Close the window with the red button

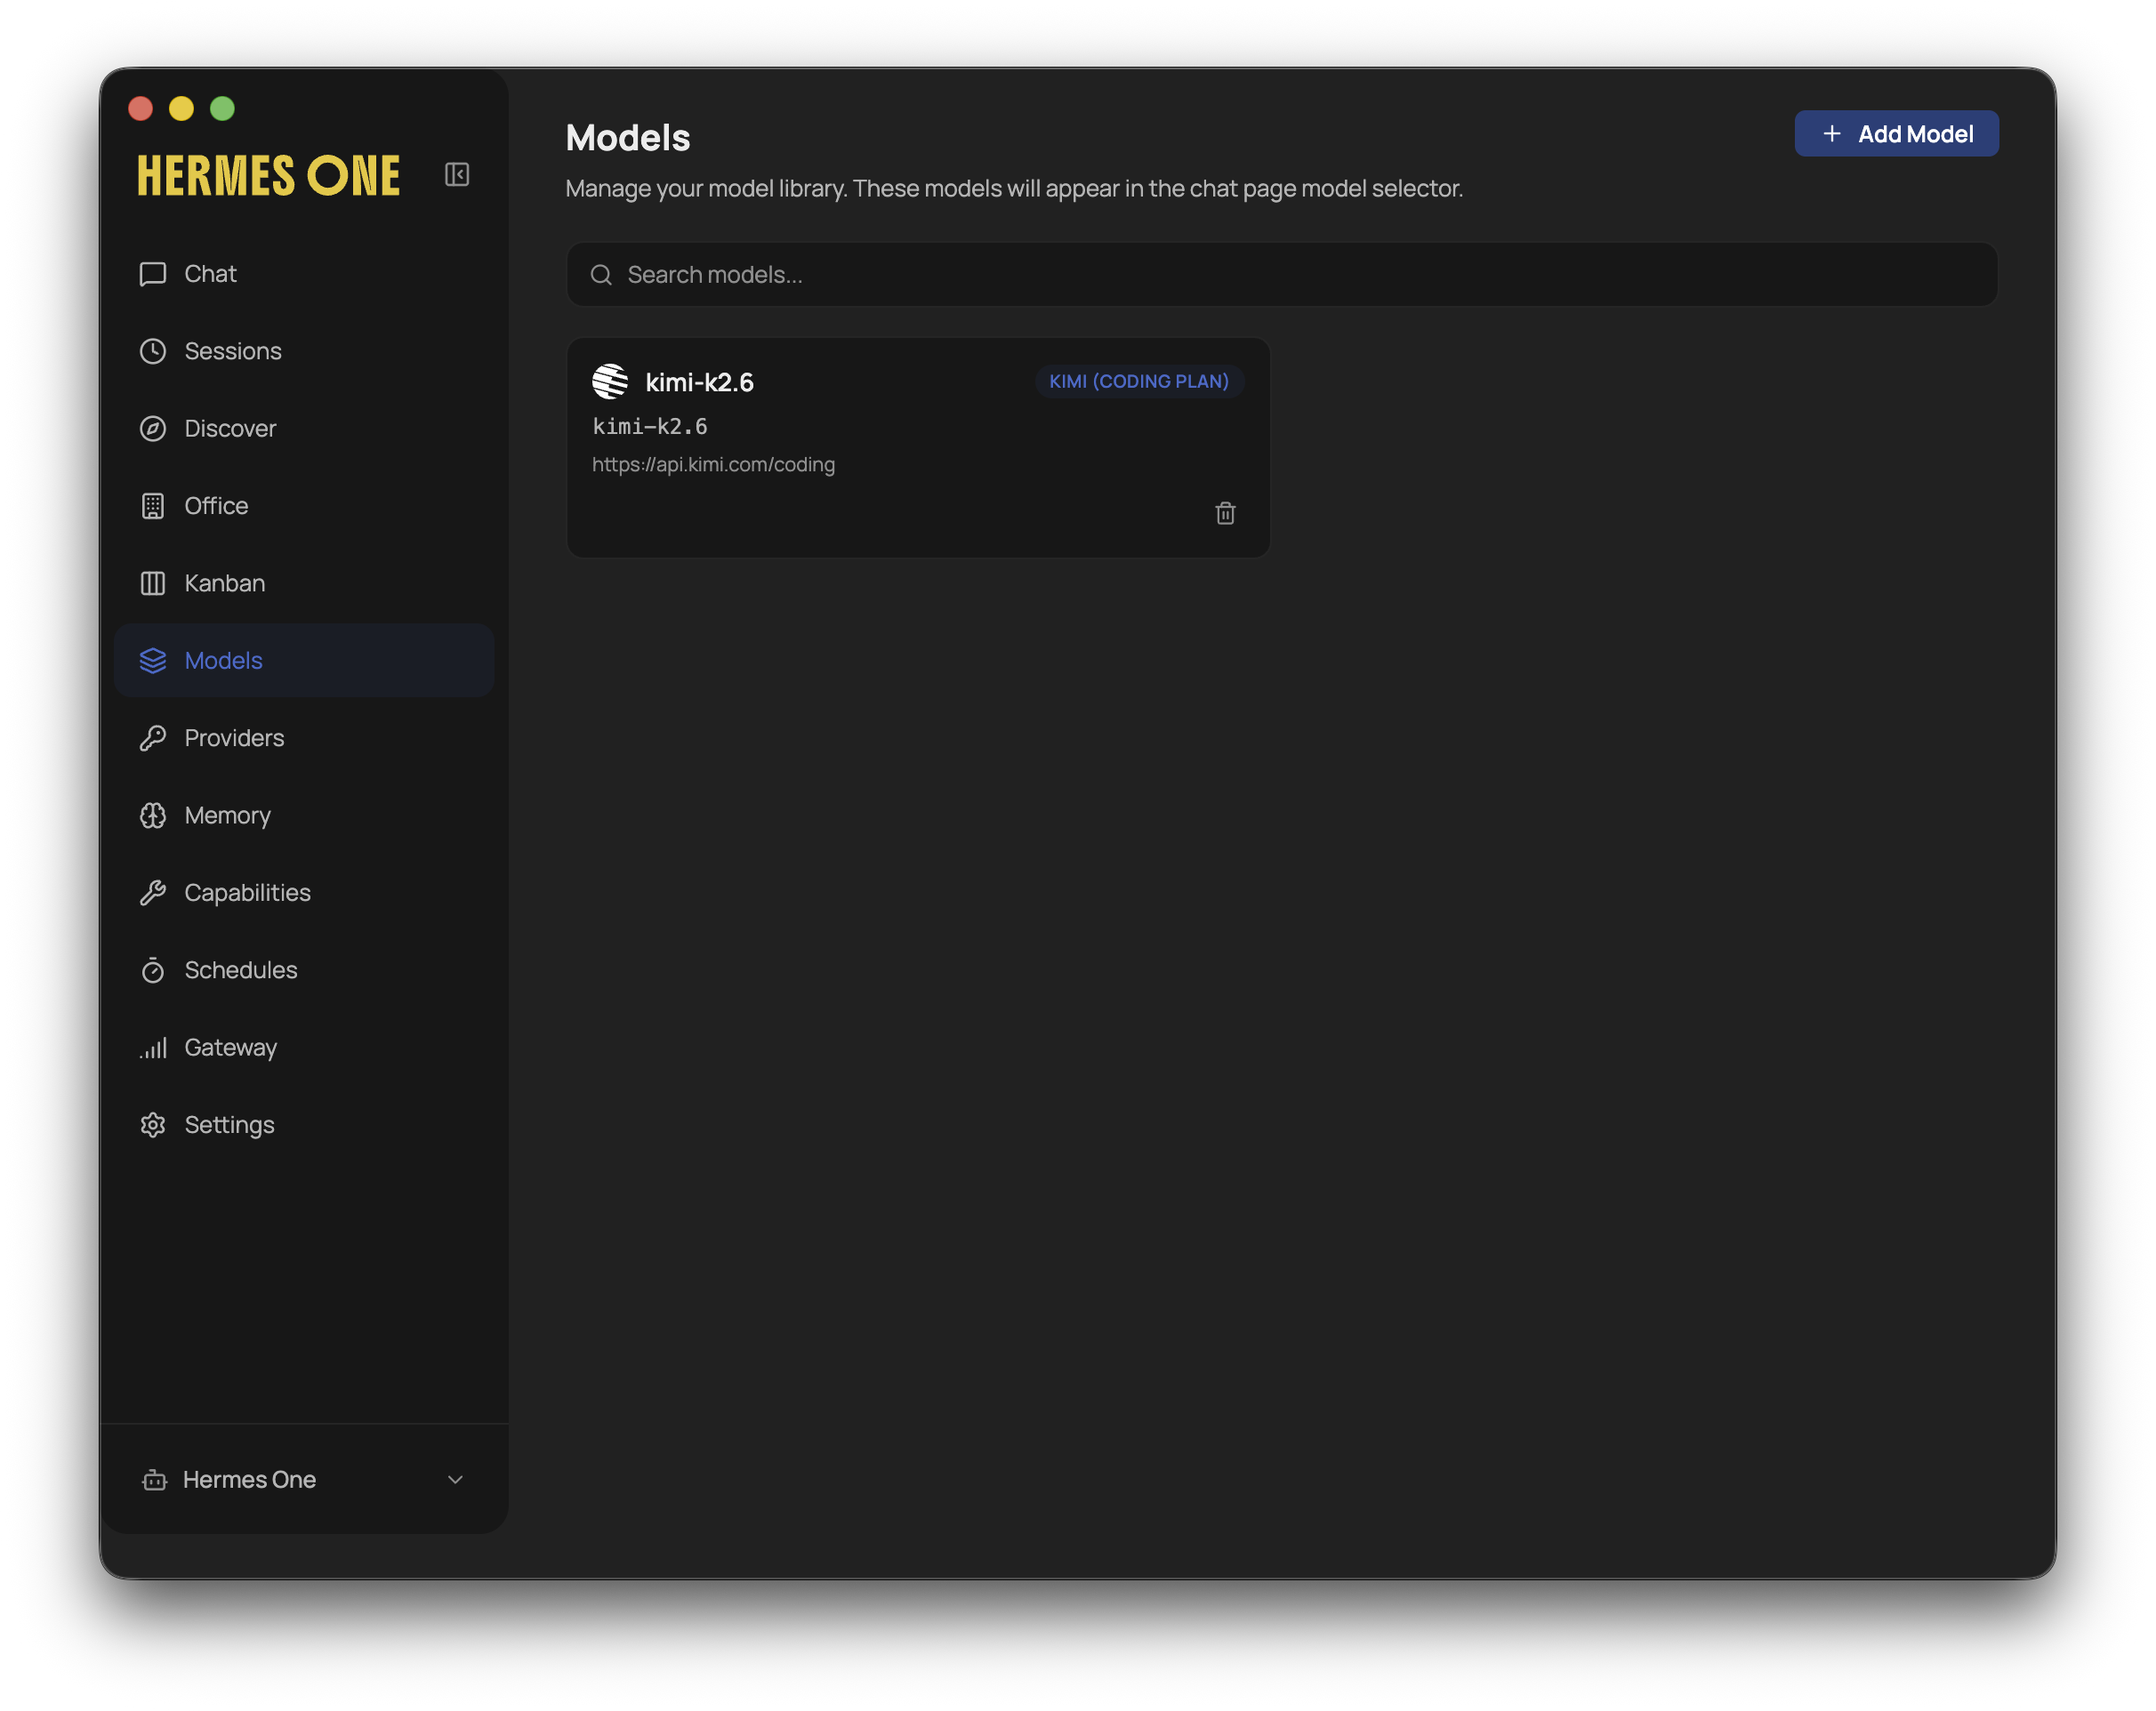tap(141, 108)
